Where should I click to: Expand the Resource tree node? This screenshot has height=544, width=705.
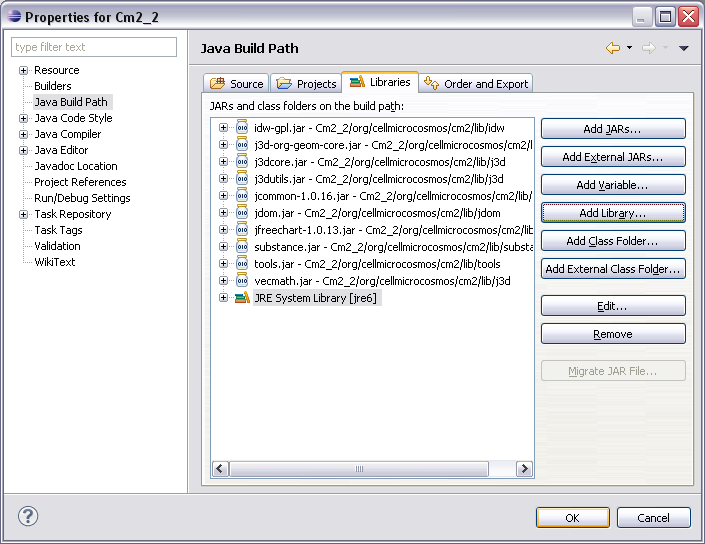pyautogui.click(x=23, y=70)
